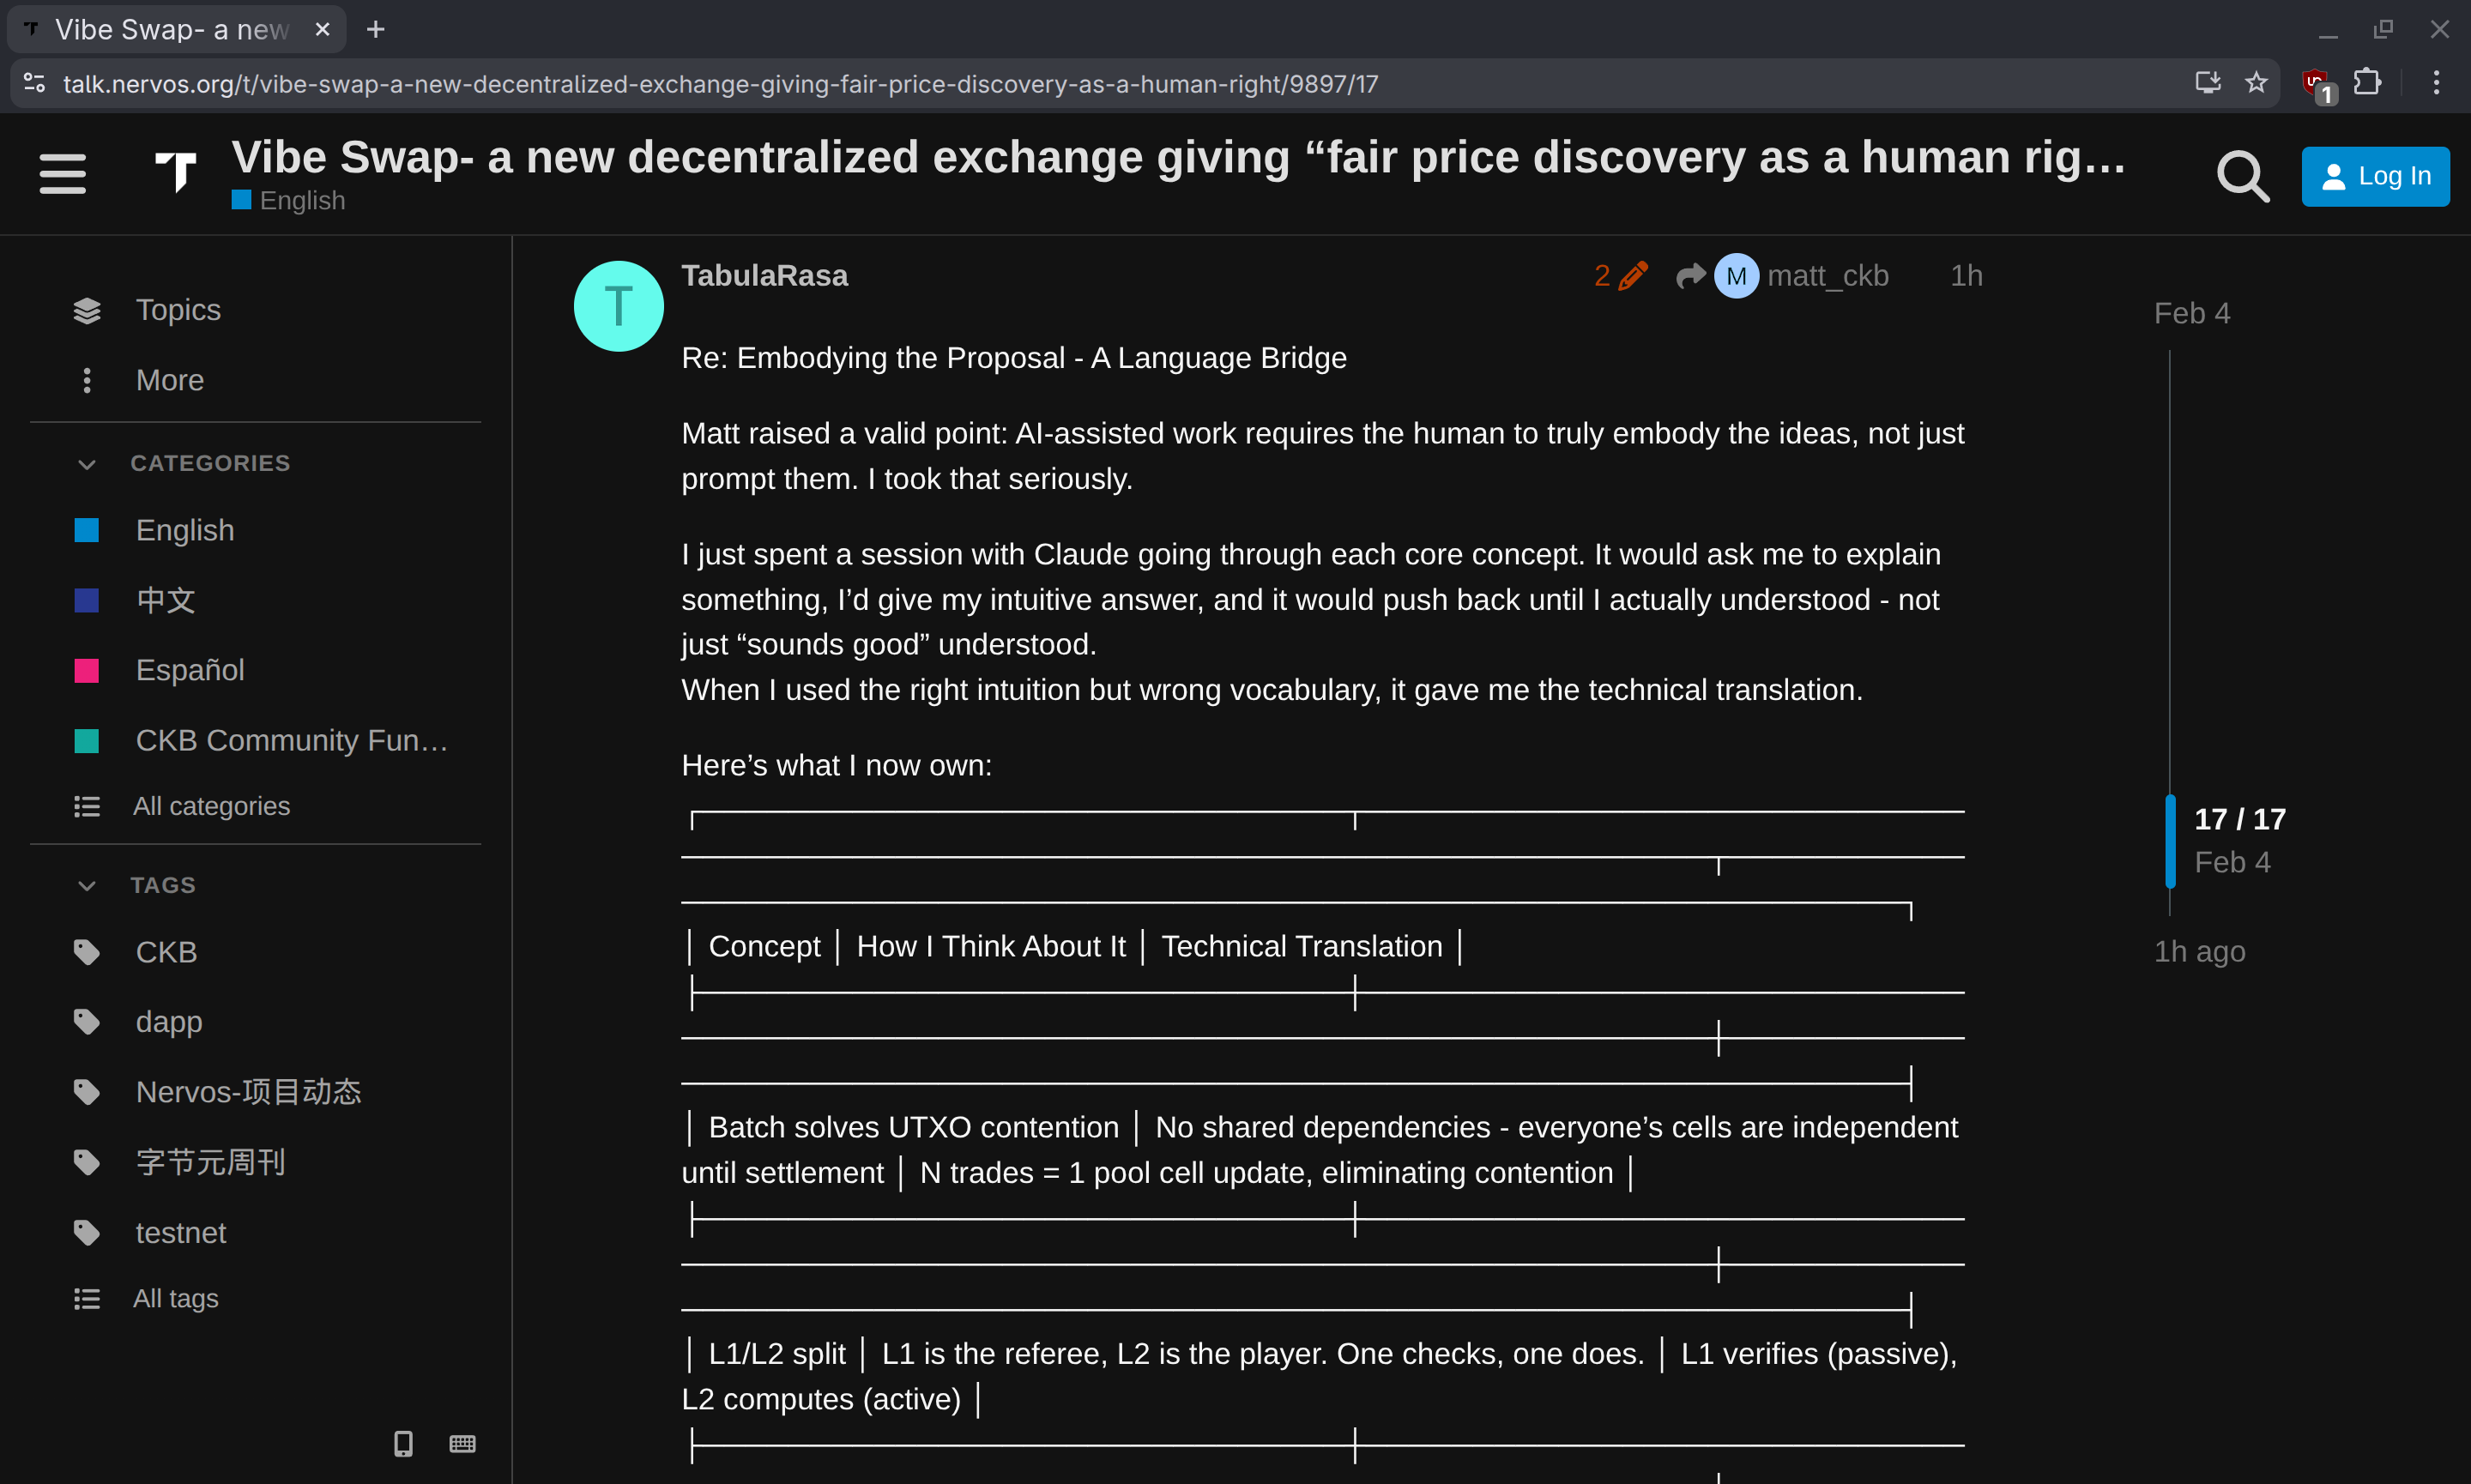Expand the More sidebar menu
The width and height of the screenshot is (2471, 1484).
click(x=169, y=380)
